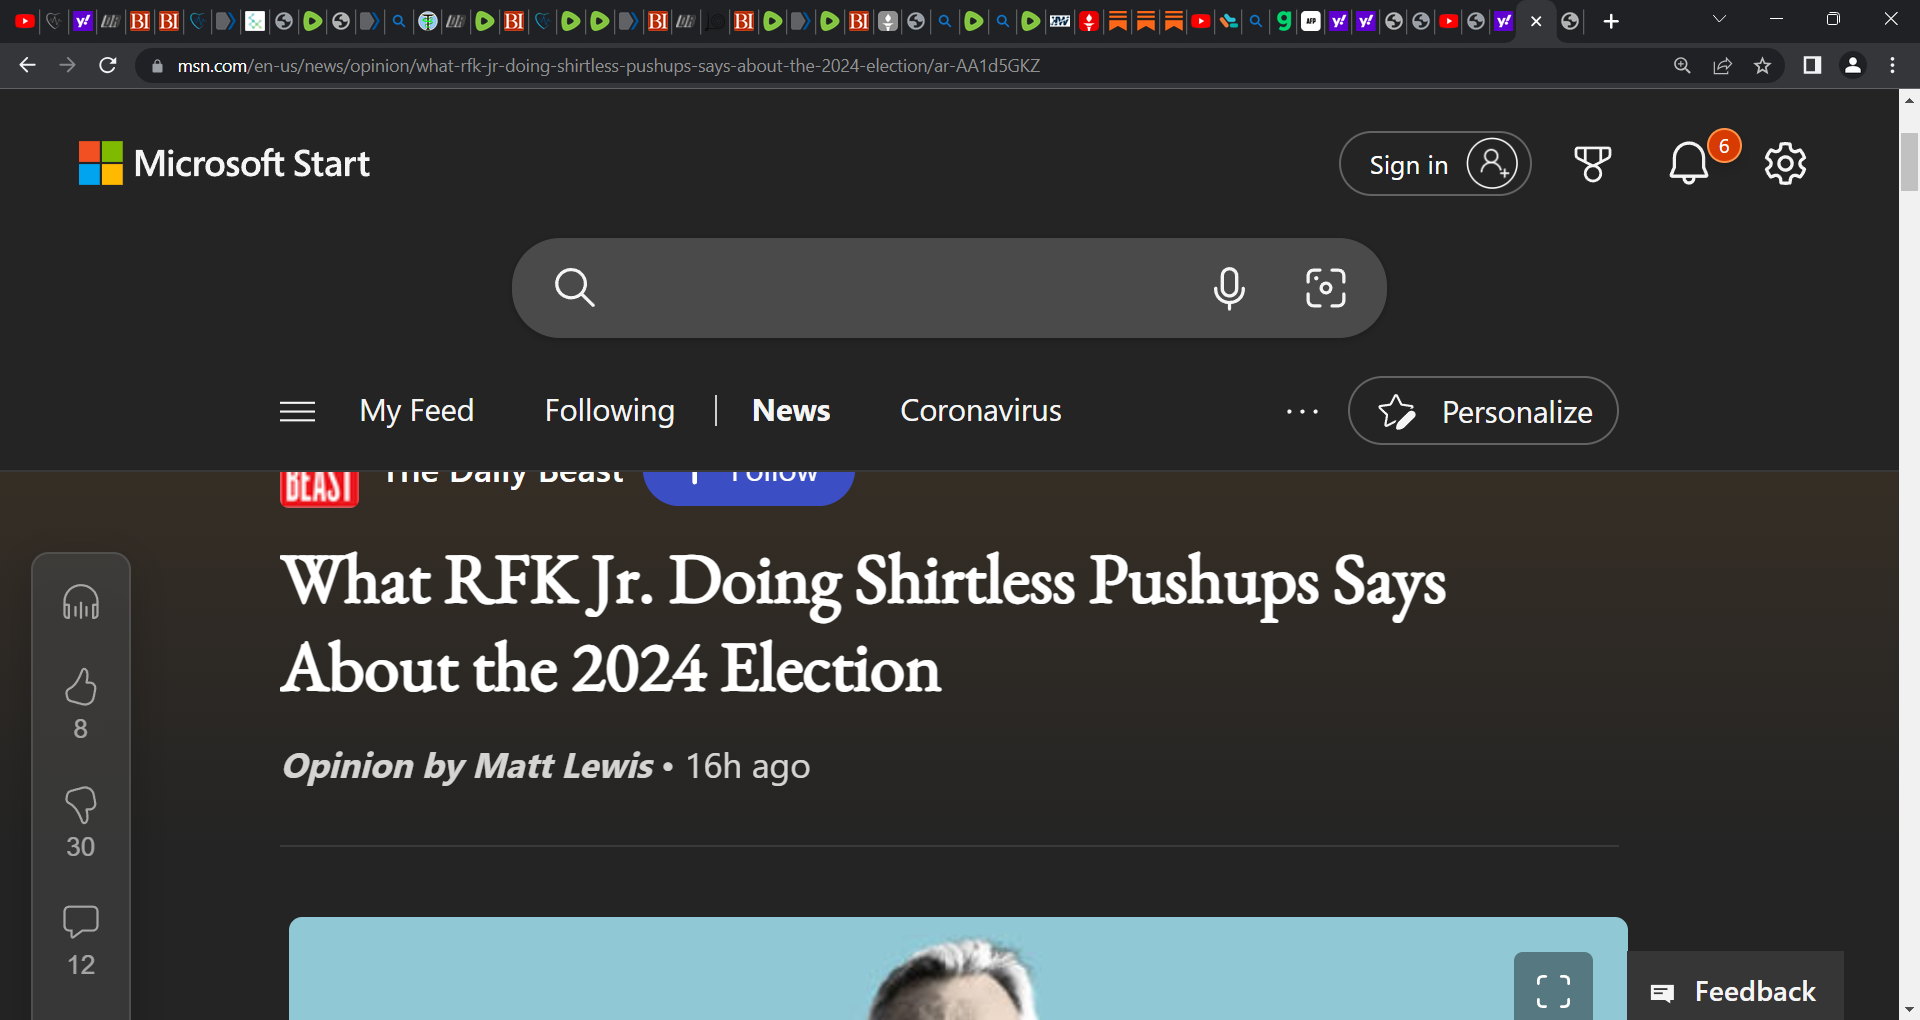Click the article headline text
The height and width of the screenshot is (1020, 1920).
tap(863, 624)
